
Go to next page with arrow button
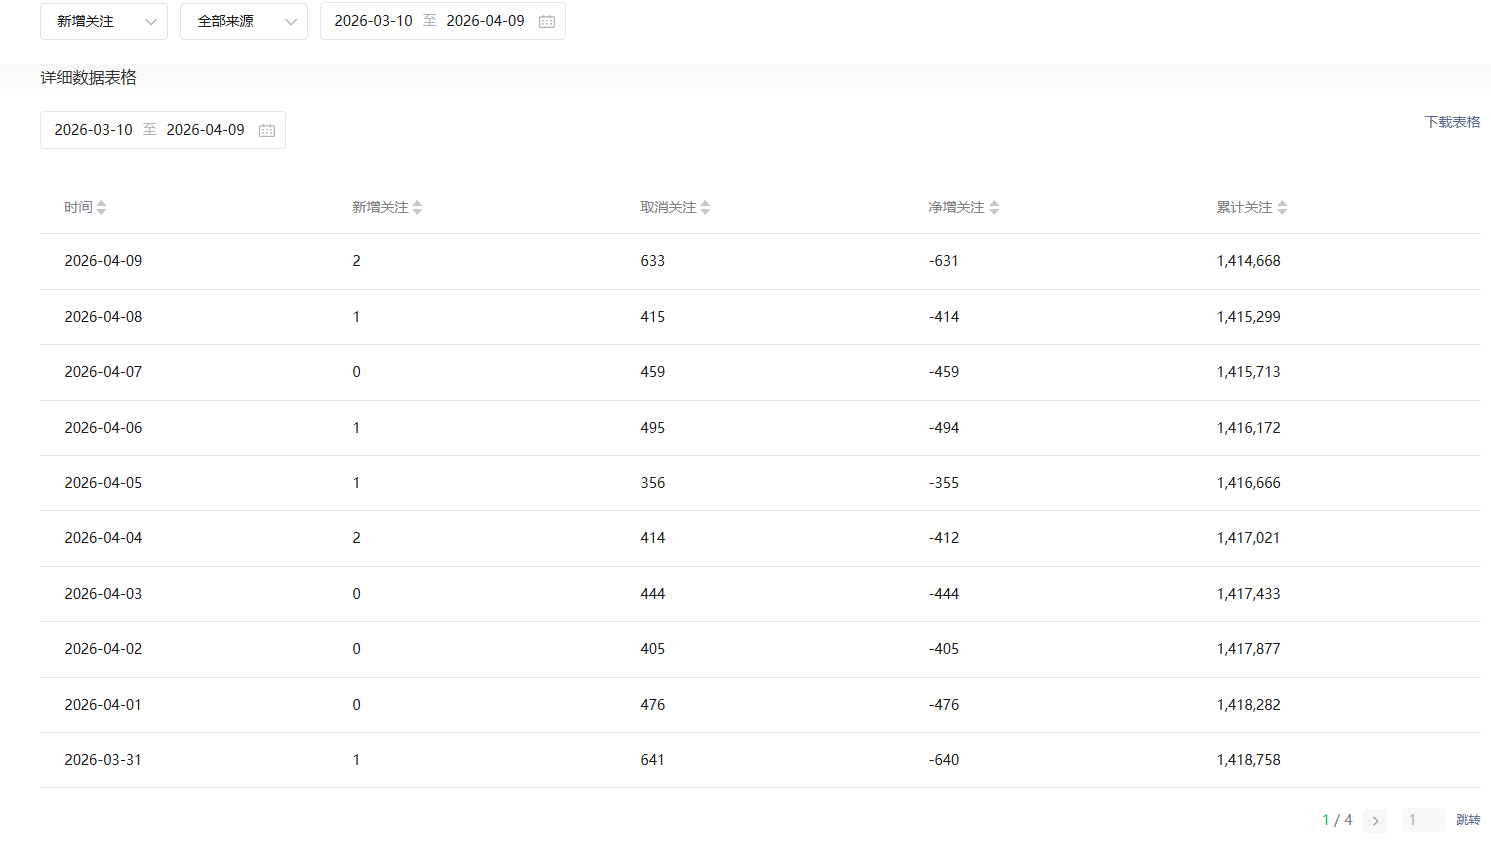1375,820
